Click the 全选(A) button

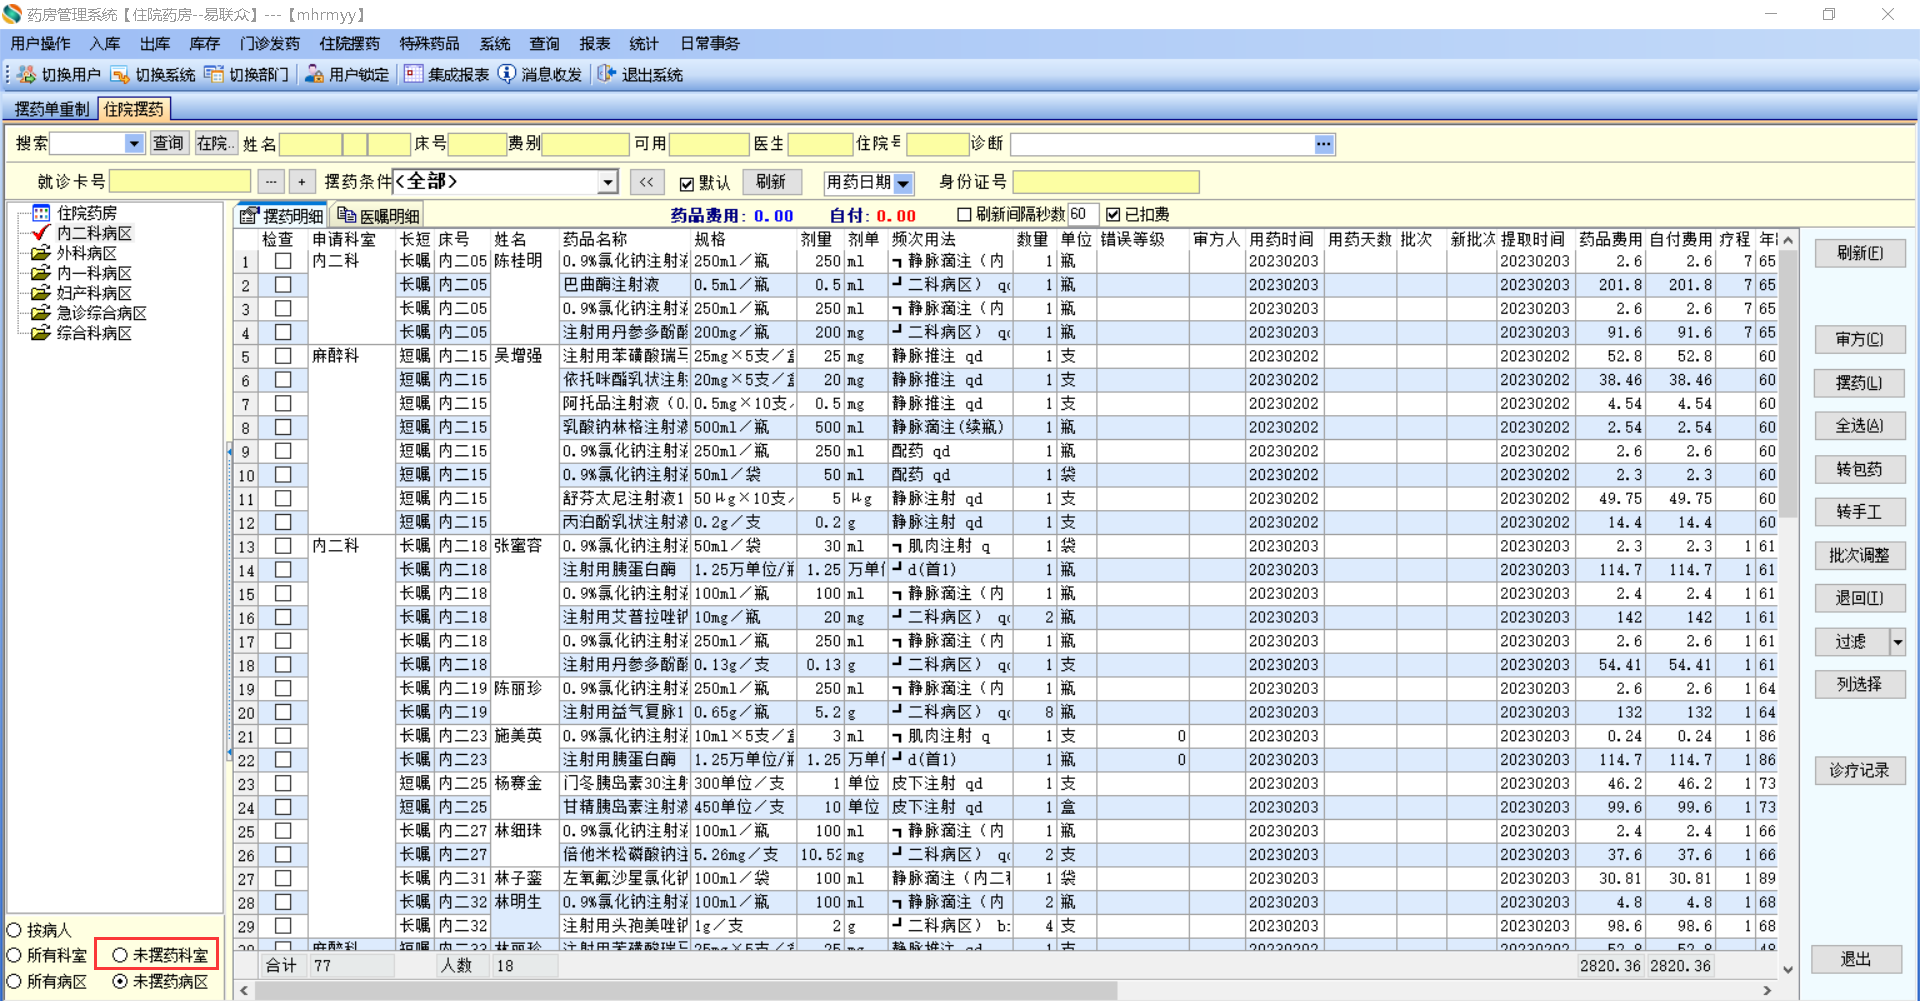[1860, 426]
